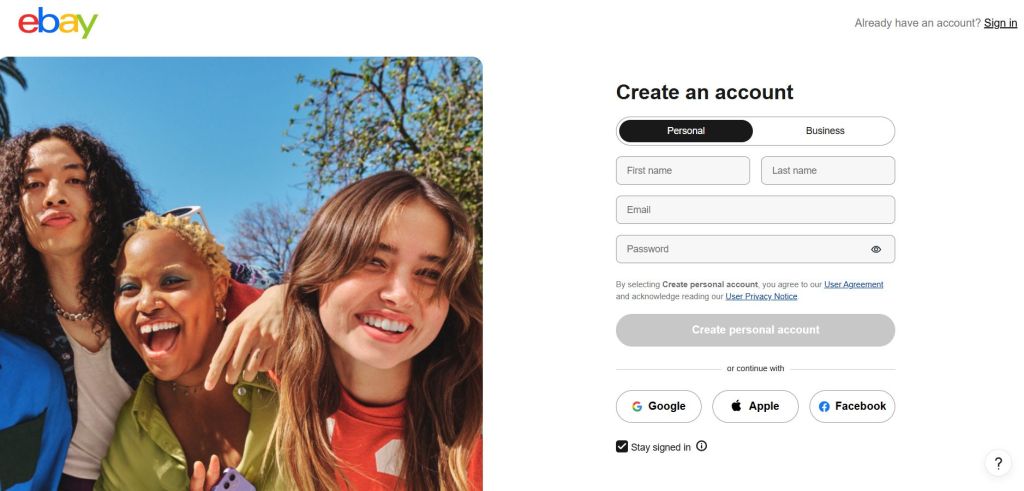Viewport: 1024px width, 491px height.
Task: Open the User Privacy Notice link
Action: click(761, 296)
